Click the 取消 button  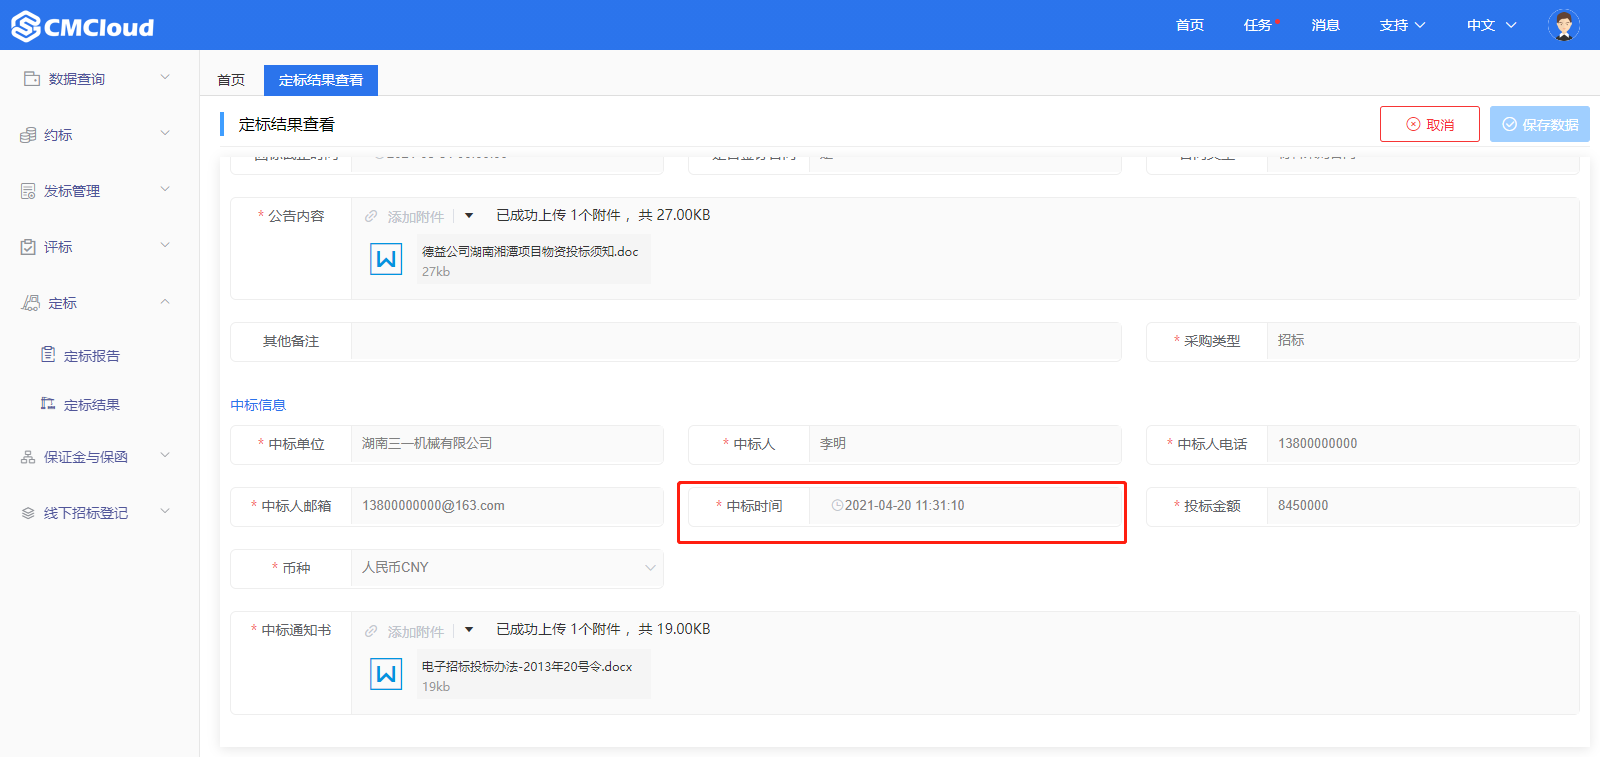(1430, 124)
